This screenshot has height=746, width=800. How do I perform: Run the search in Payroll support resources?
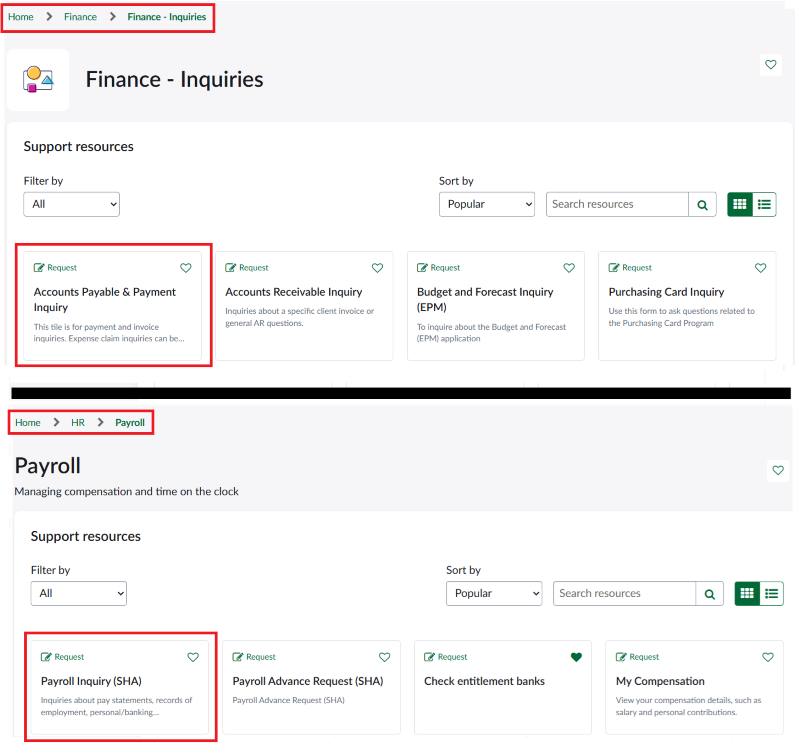coord(709,593)
